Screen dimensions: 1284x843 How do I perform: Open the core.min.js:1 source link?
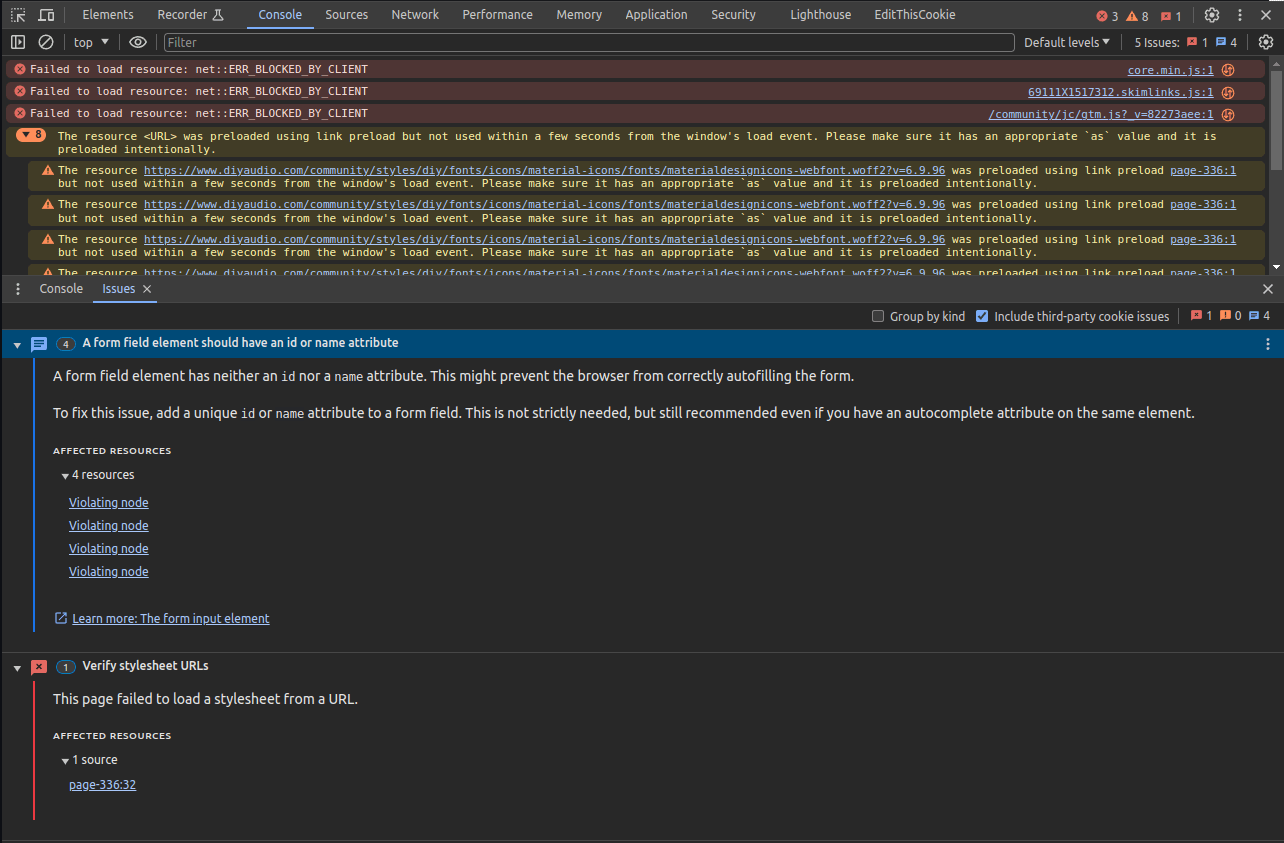pos(1170,70)
